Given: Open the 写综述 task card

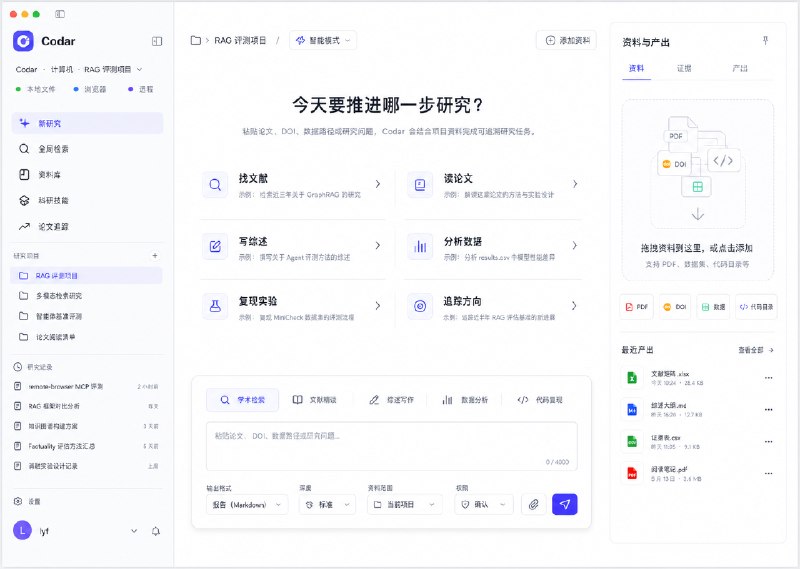Looking at the screenshot, I should pyautogui.click(x=292, y=247).
